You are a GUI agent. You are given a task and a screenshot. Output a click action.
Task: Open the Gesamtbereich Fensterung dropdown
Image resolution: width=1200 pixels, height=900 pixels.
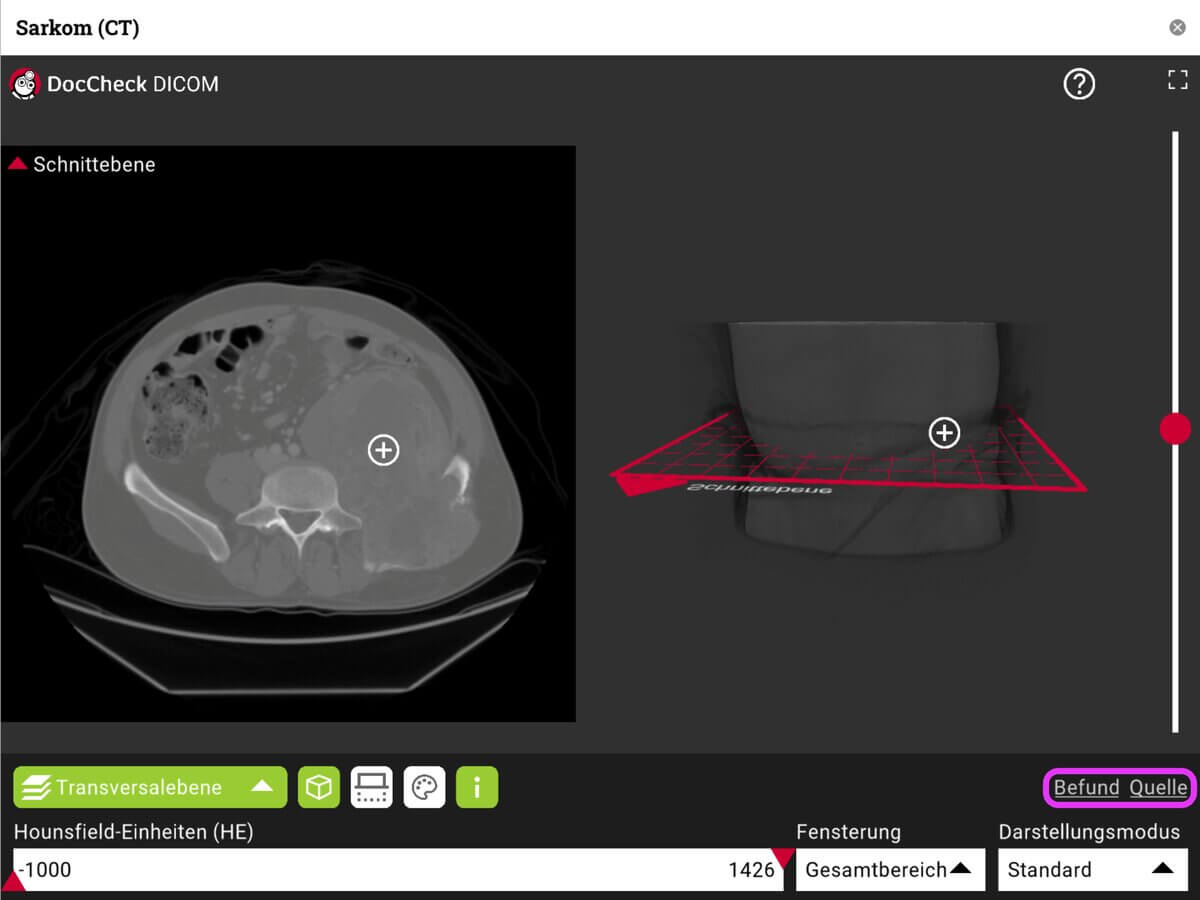click(x=890, y=869)
